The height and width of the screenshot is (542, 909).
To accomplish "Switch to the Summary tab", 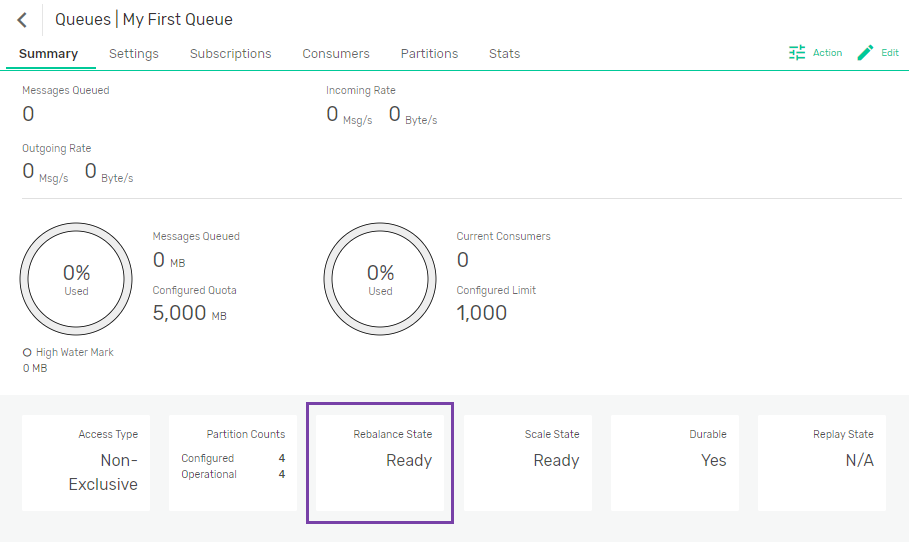I will click(x=48, y=54).
